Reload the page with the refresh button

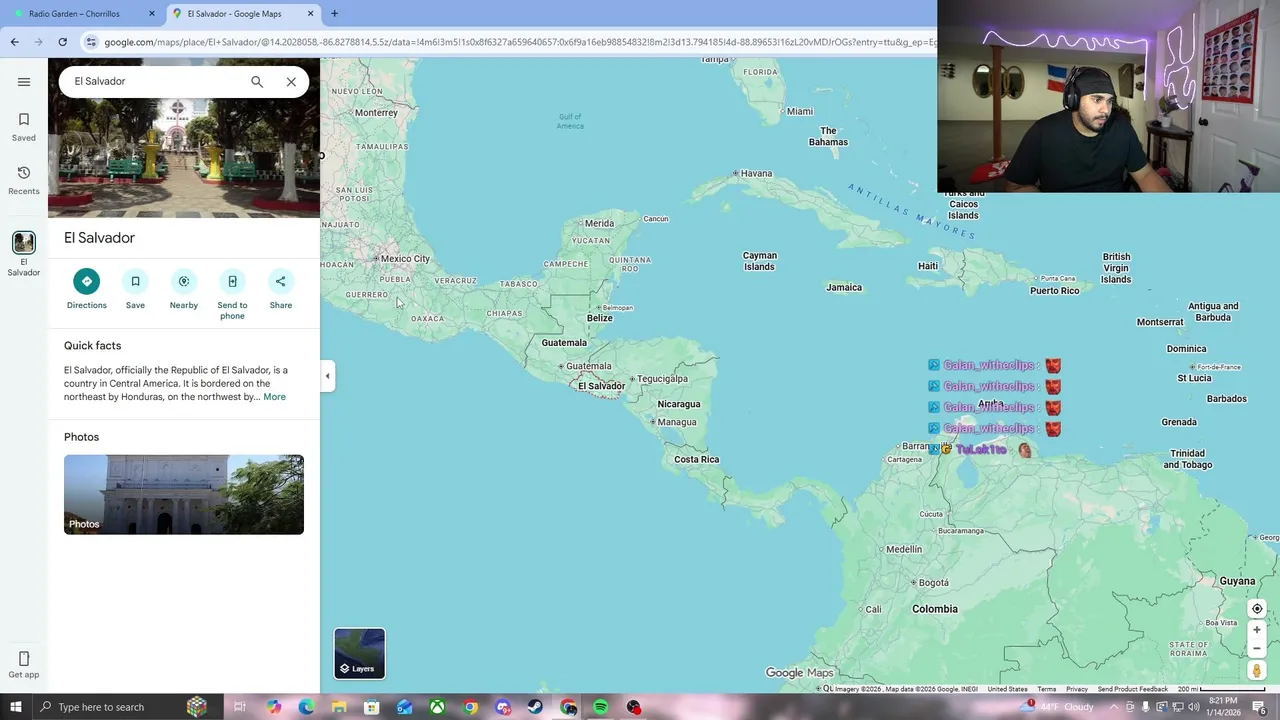62,42
